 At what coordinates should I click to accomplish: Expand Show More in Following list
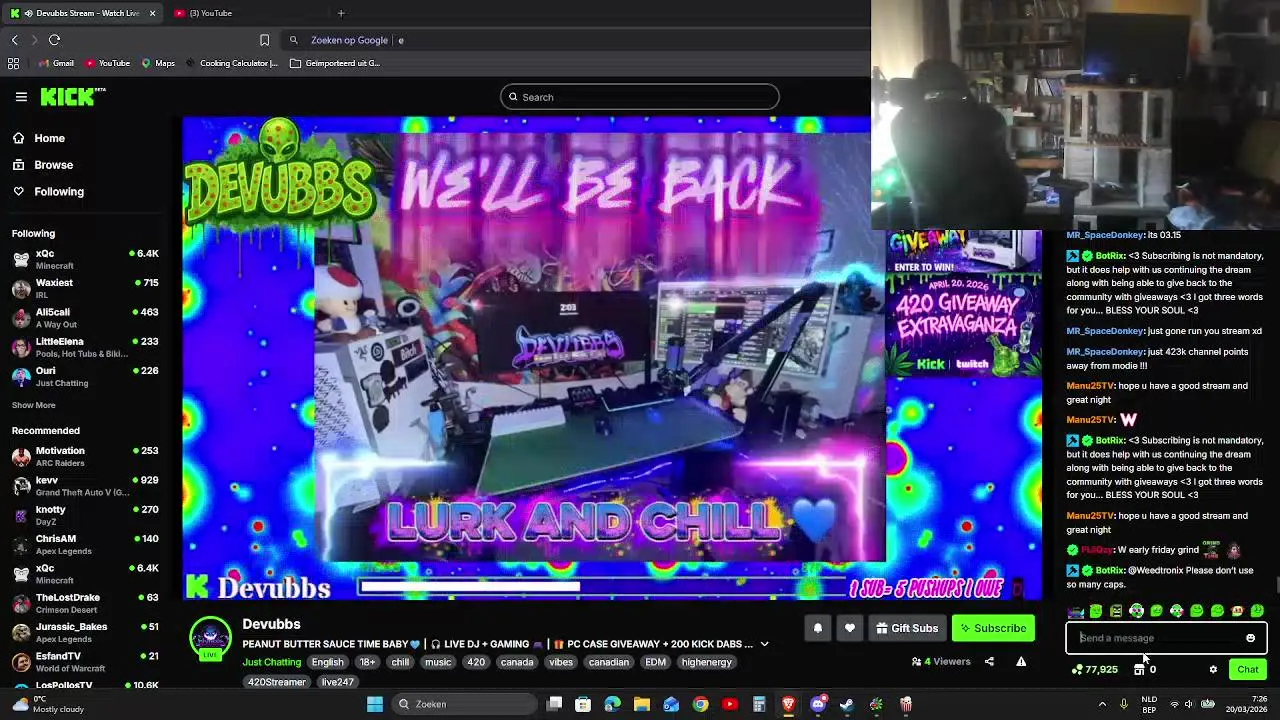(34, 405)
